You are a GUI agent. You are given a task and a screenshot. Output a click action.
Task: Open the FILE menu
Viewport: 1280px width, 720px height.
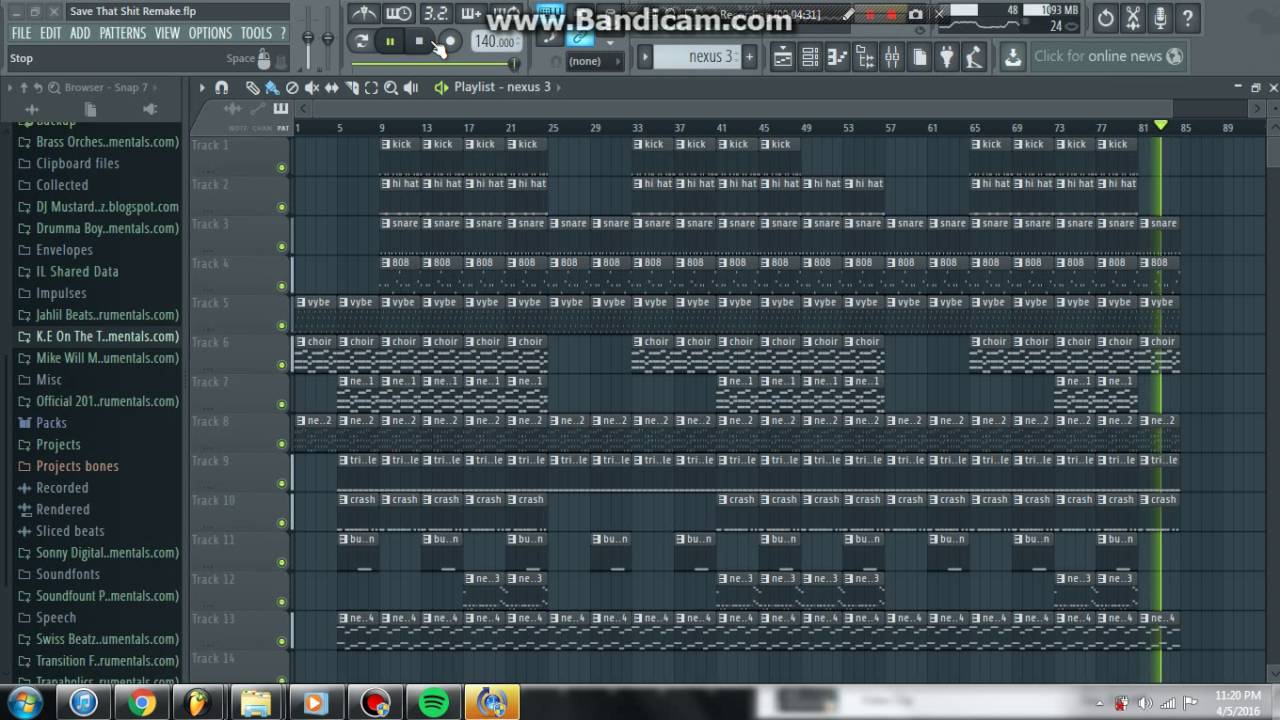pos(21,33)
